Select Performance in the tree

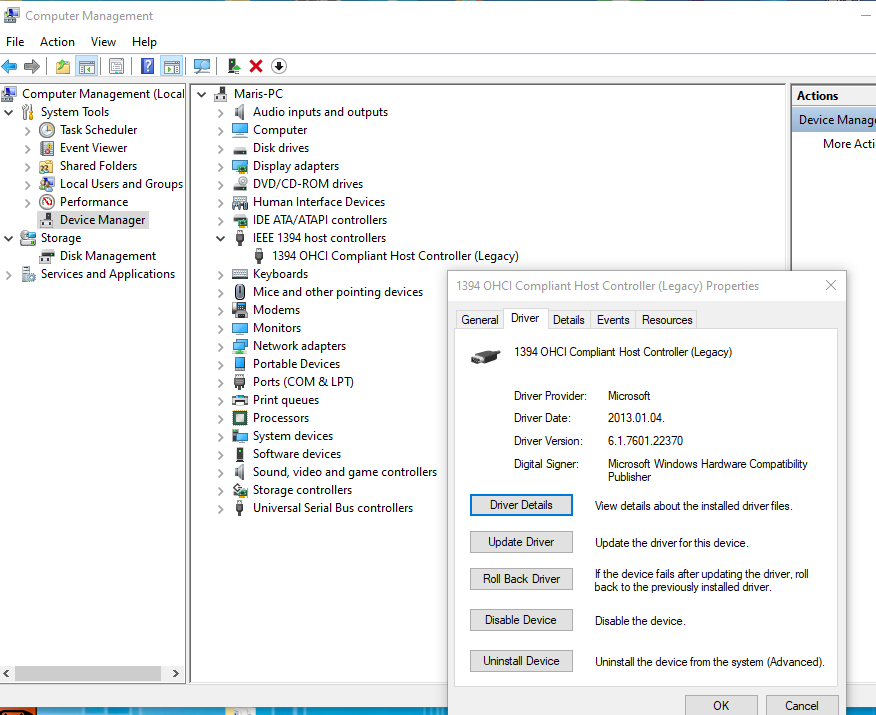click(94, 202)
